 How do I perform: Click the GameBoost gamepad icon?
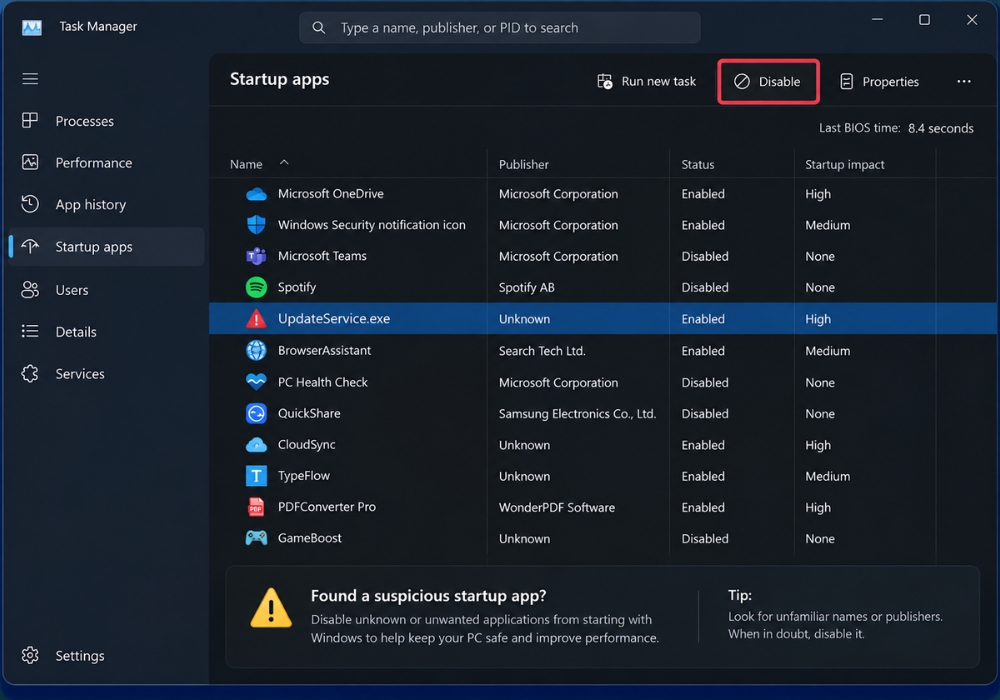[x=256, y=538]
